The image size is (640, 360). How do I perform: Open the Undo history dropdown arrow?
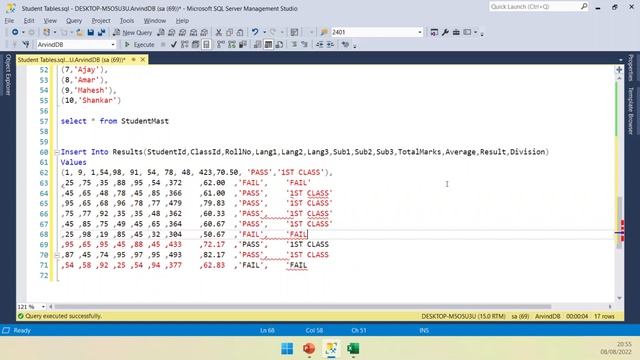click(264, 32)
